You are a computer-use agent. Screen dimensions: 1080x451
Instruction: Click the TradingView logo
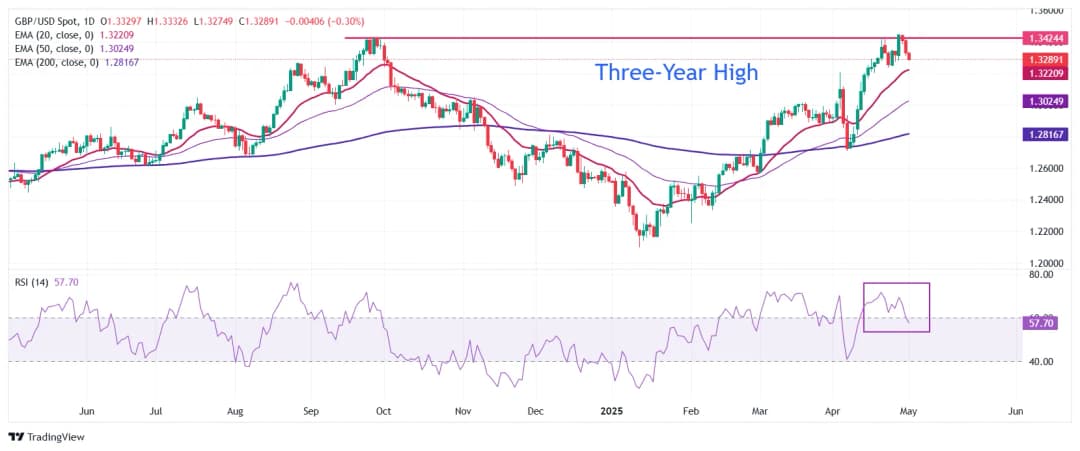click(50, 437)
